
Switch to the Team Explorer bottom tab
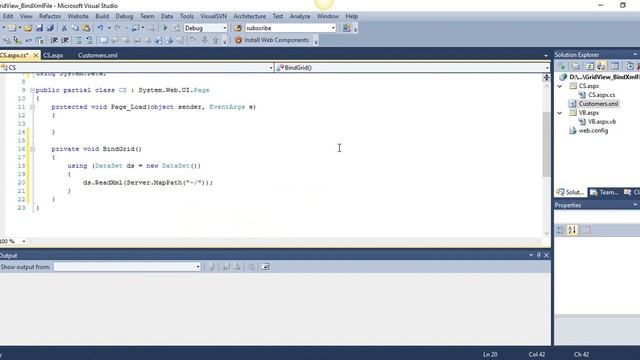[x=604, y=192]
